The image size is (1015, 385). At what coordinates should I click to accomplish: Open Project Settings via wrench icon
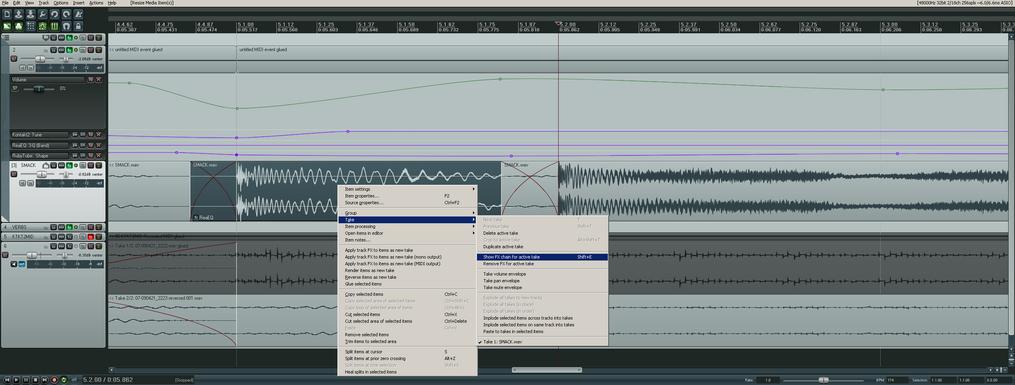click(x=43, y=14)
